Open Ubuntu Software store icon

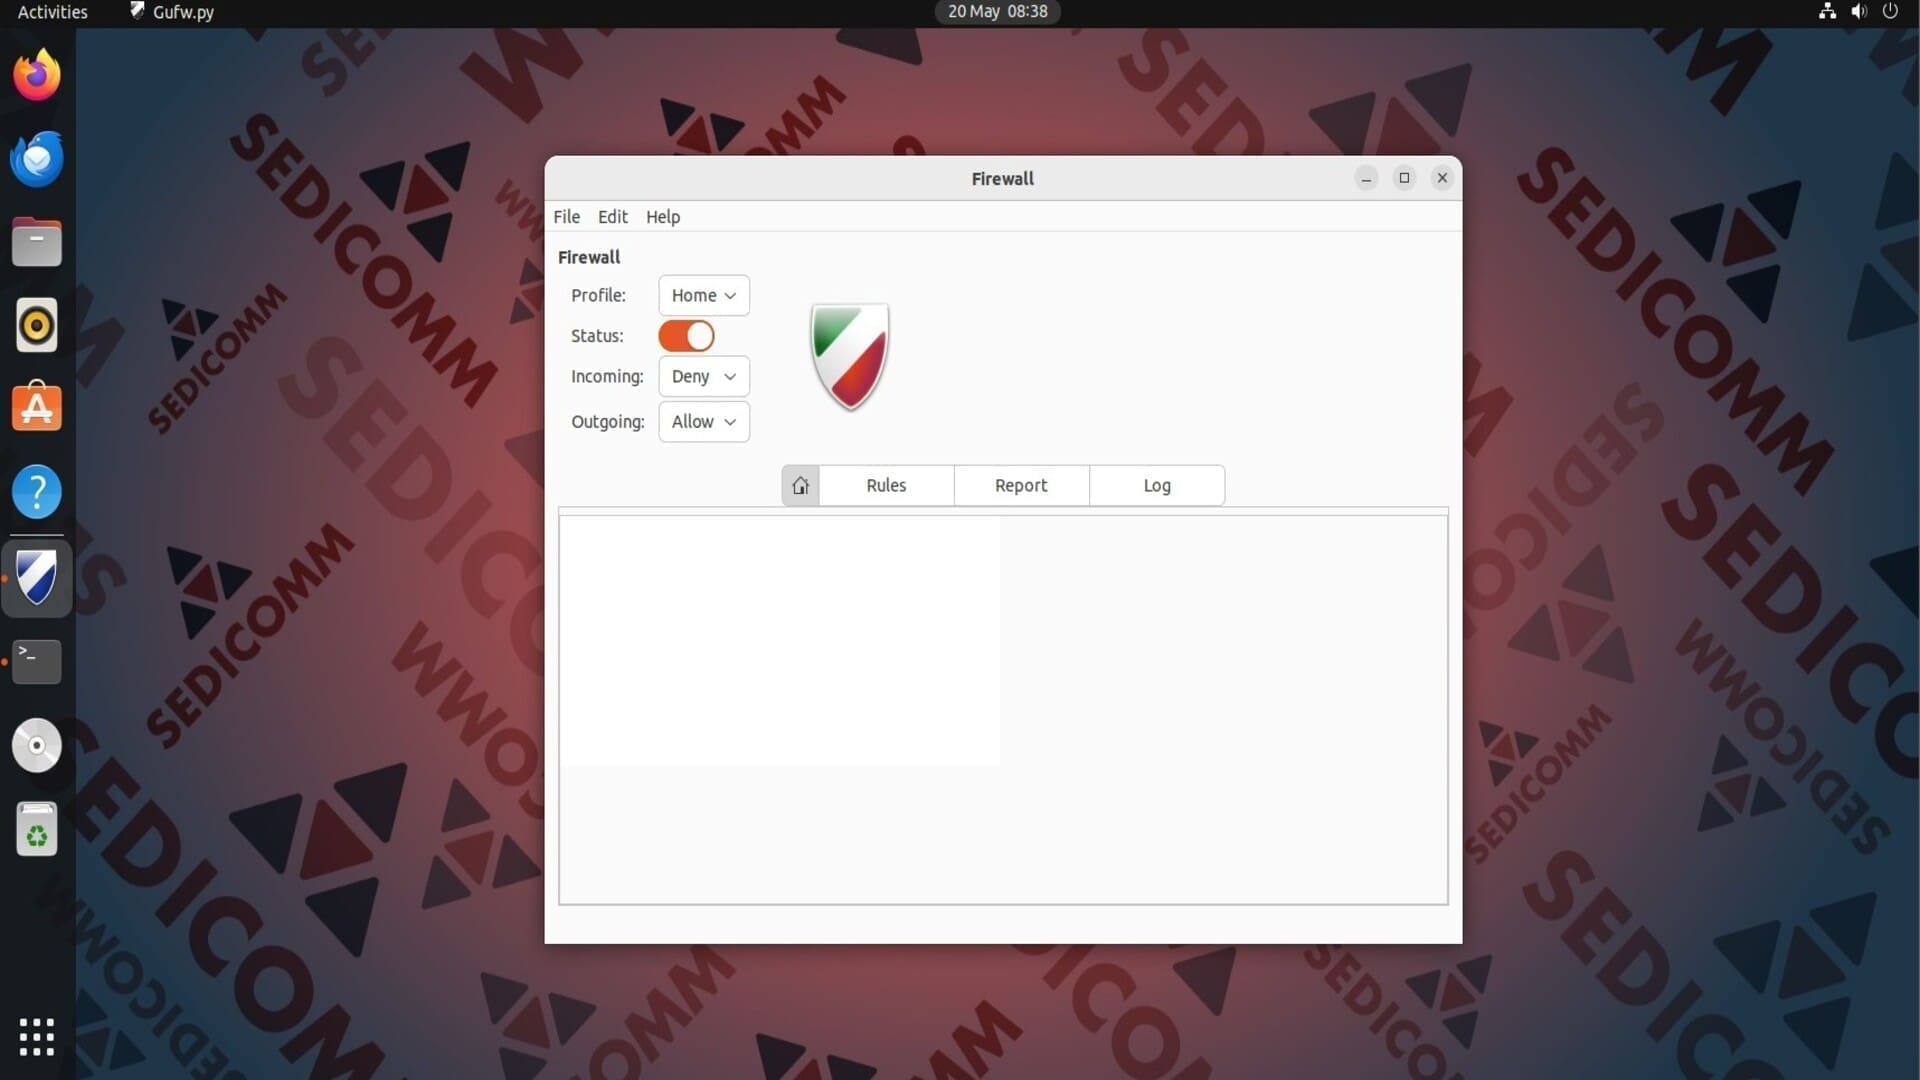click(37, 408)
